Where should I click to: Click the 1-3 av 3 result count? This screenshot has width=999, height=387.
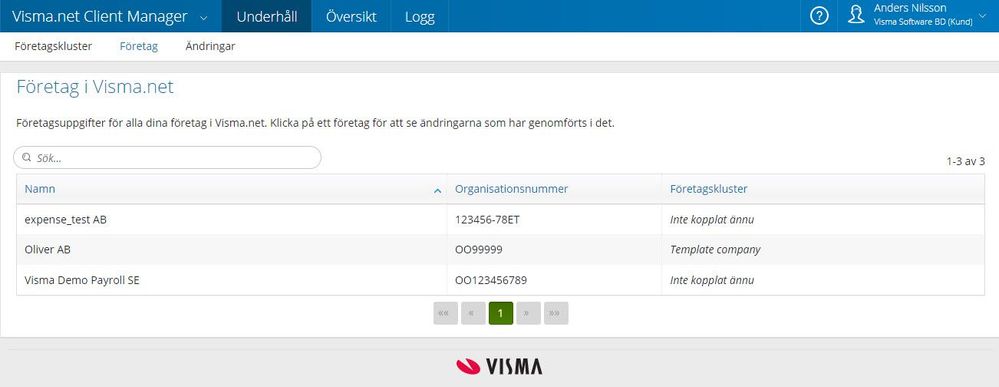click(965, 161)
